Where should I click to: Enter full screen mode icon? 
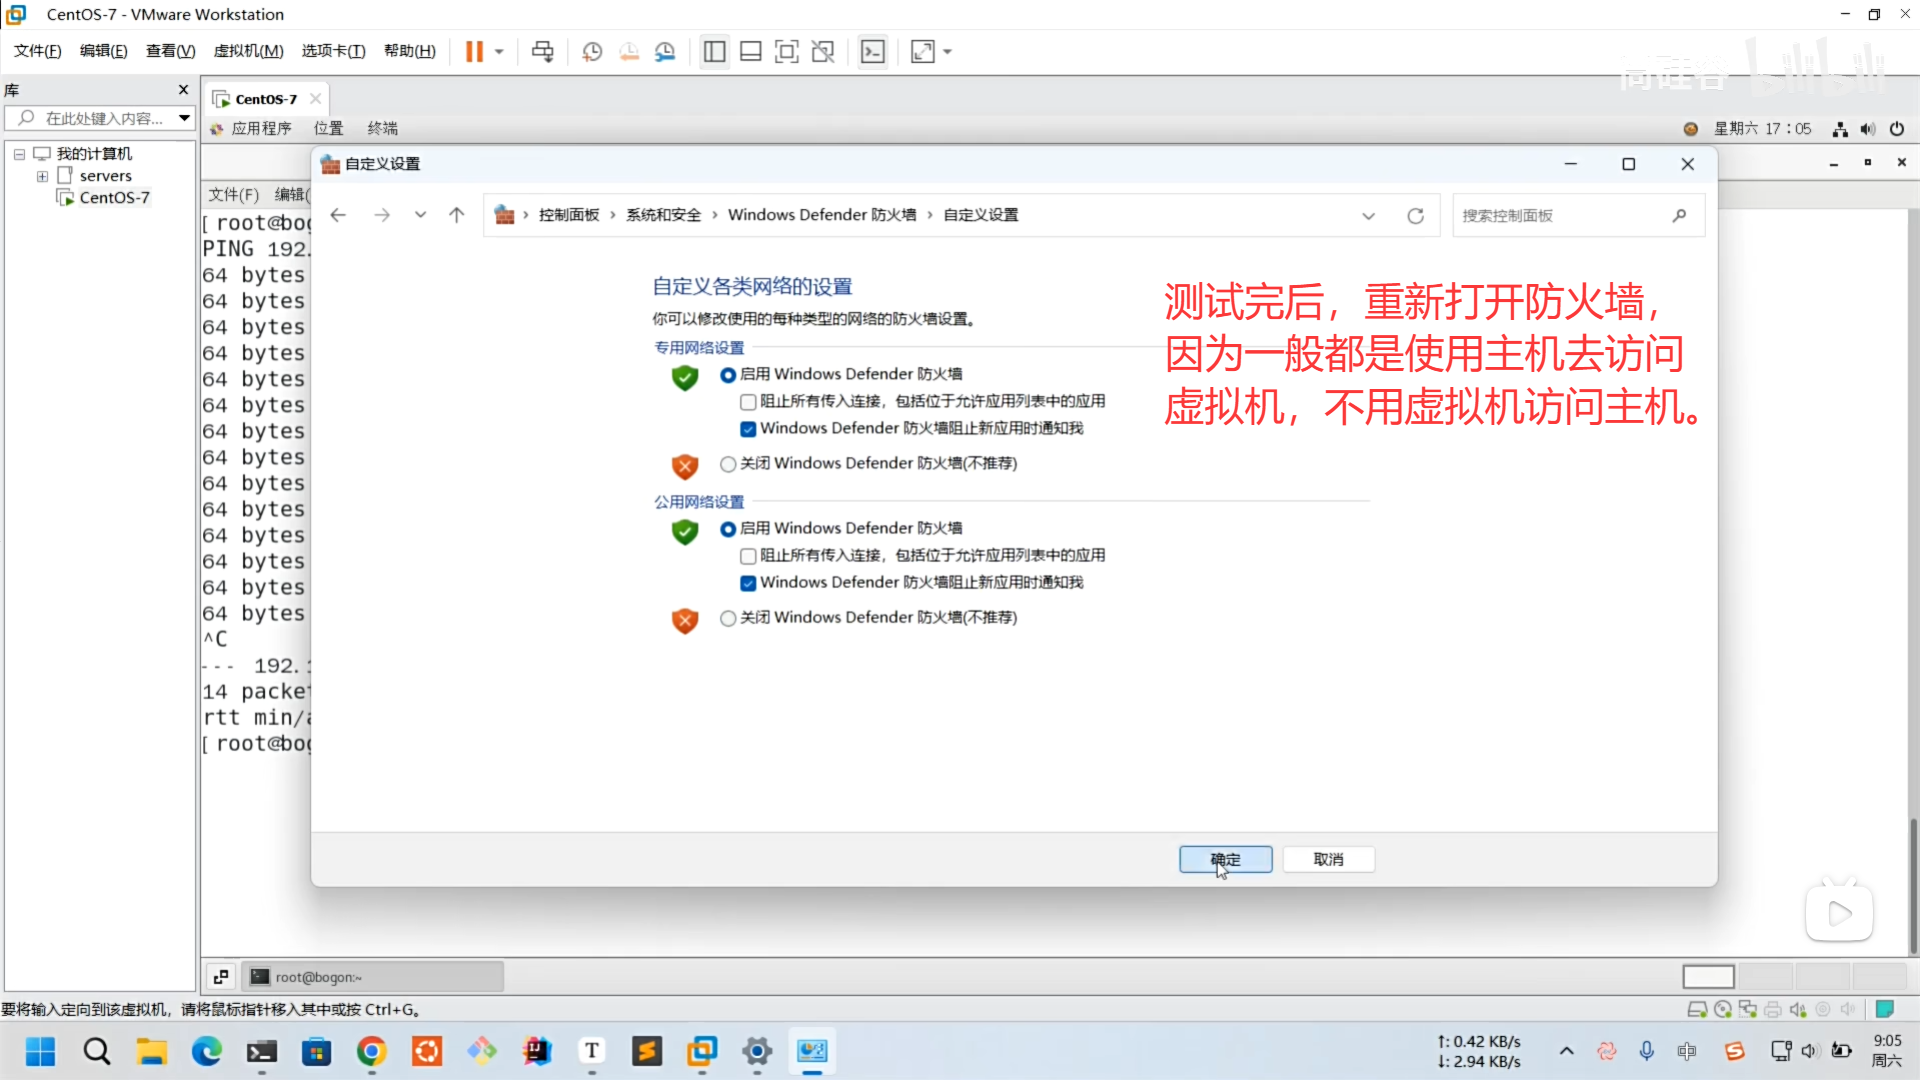click(787, 51)
